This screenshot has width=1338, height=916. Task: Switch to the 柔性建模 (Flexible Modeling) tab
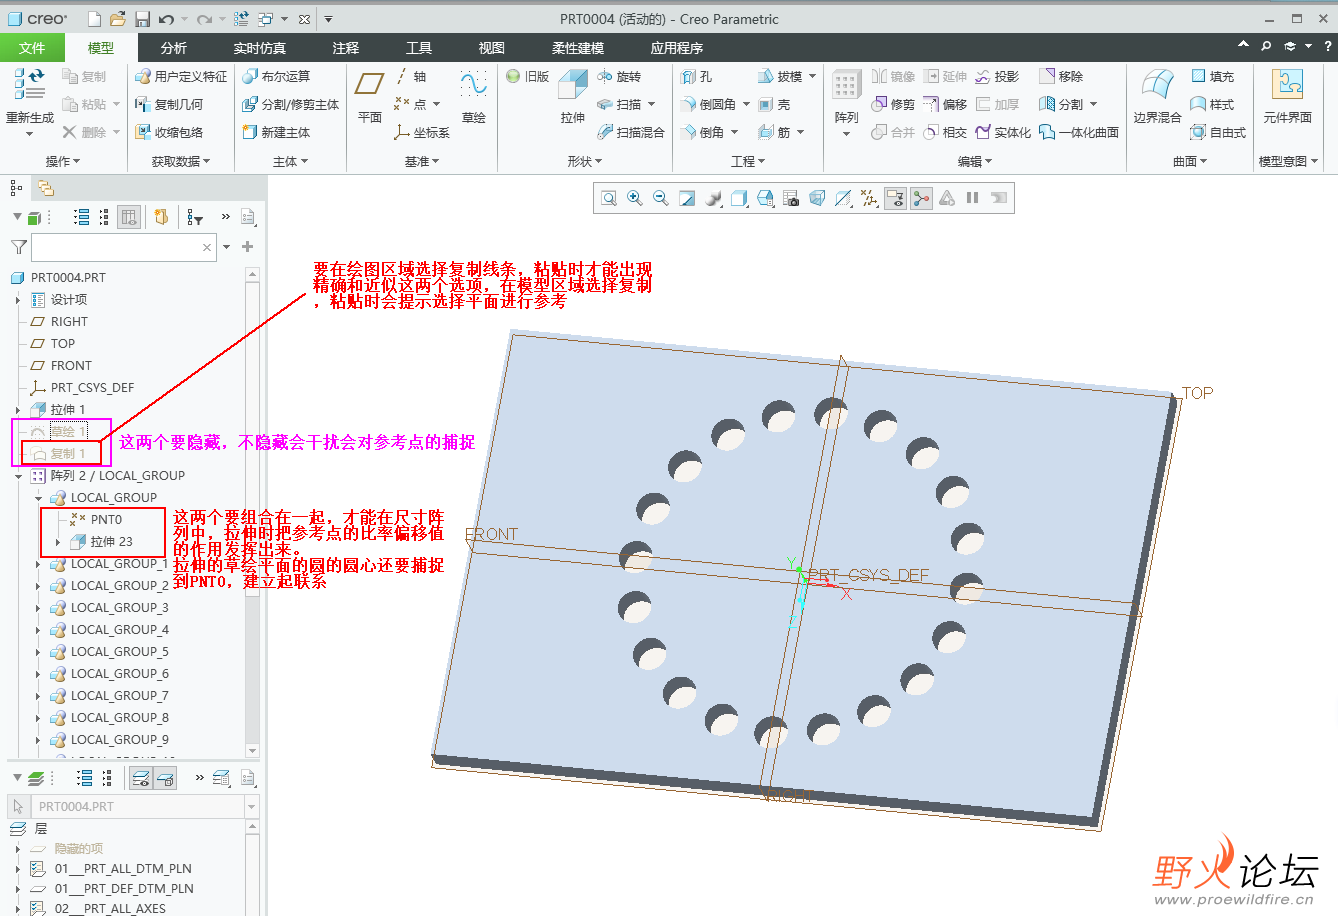pos(578,47)
